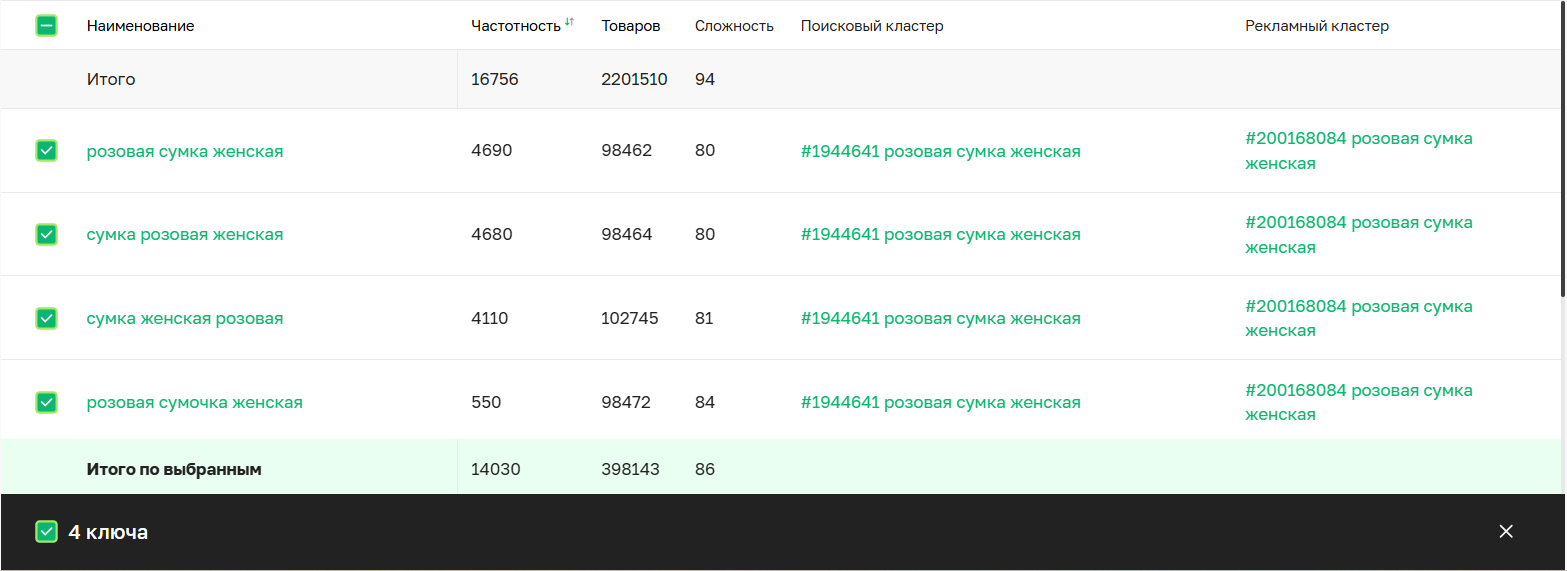Image resolution: width=1567 pixels, height=571 pixels.
Task: Click the sort arrows icon beside Частотность
Action: click(569, 22)
